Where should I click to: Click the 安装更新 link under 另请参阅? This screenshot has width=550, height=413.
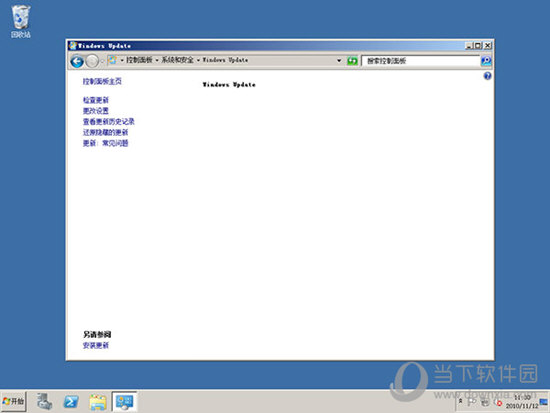pos(96,345)
